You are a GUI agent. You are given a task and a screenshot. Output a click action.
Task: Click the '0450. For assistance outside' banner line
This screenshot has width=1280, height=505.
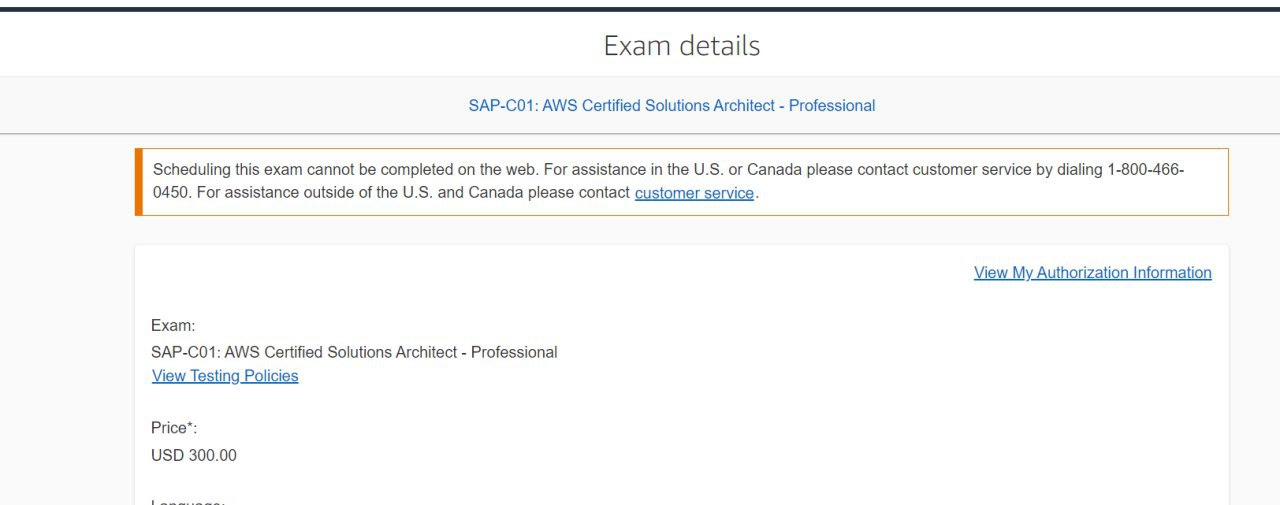(455, 193)
